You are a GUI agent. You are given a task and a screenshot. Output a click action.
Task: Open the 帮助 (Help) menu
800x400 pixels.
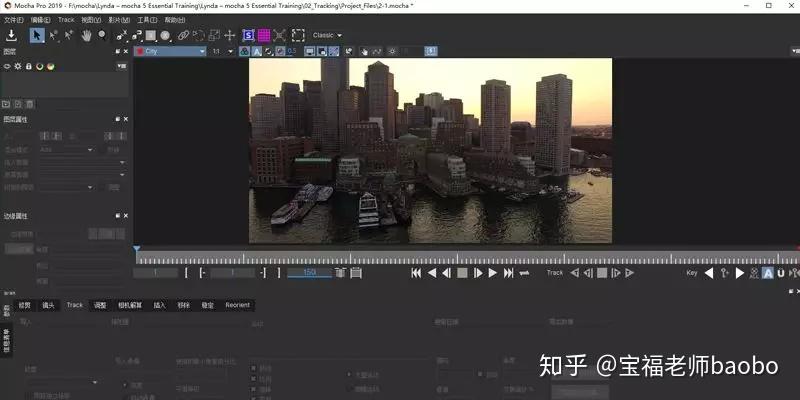[174, 20]
